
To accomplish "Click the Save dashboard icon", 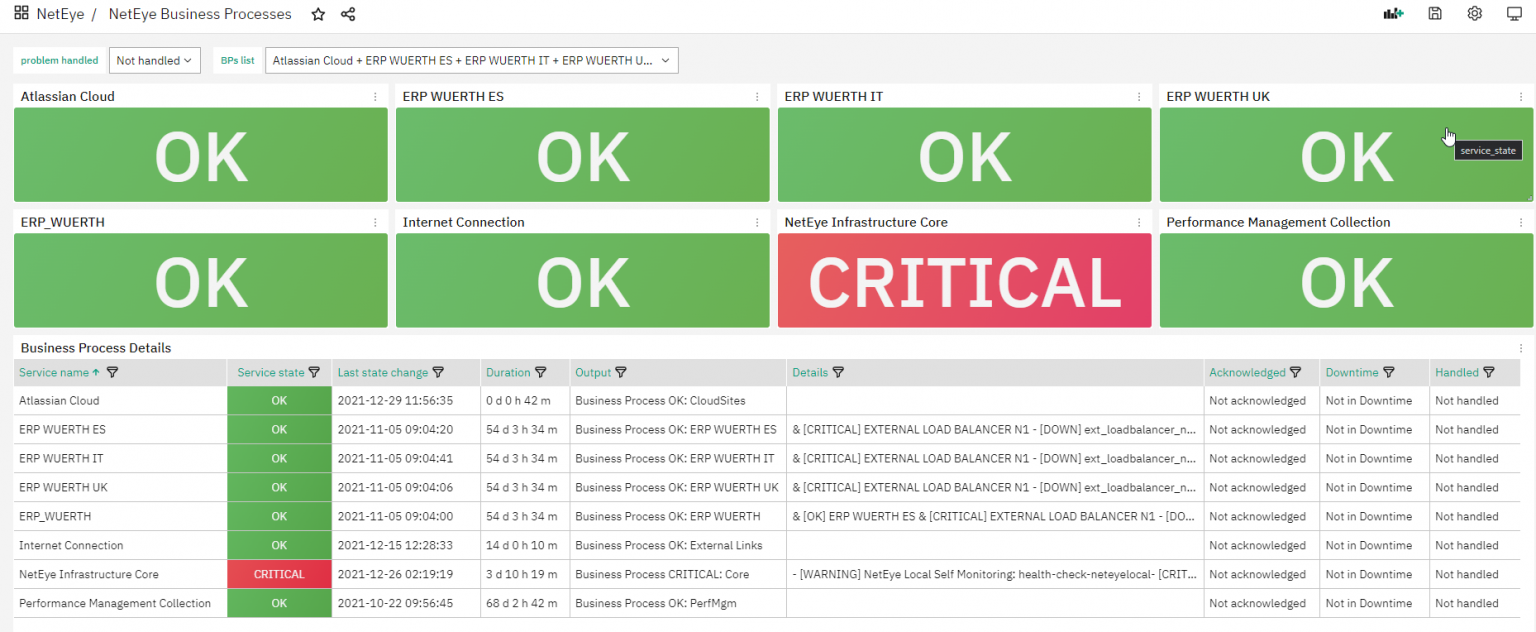I will point(1434,14).
